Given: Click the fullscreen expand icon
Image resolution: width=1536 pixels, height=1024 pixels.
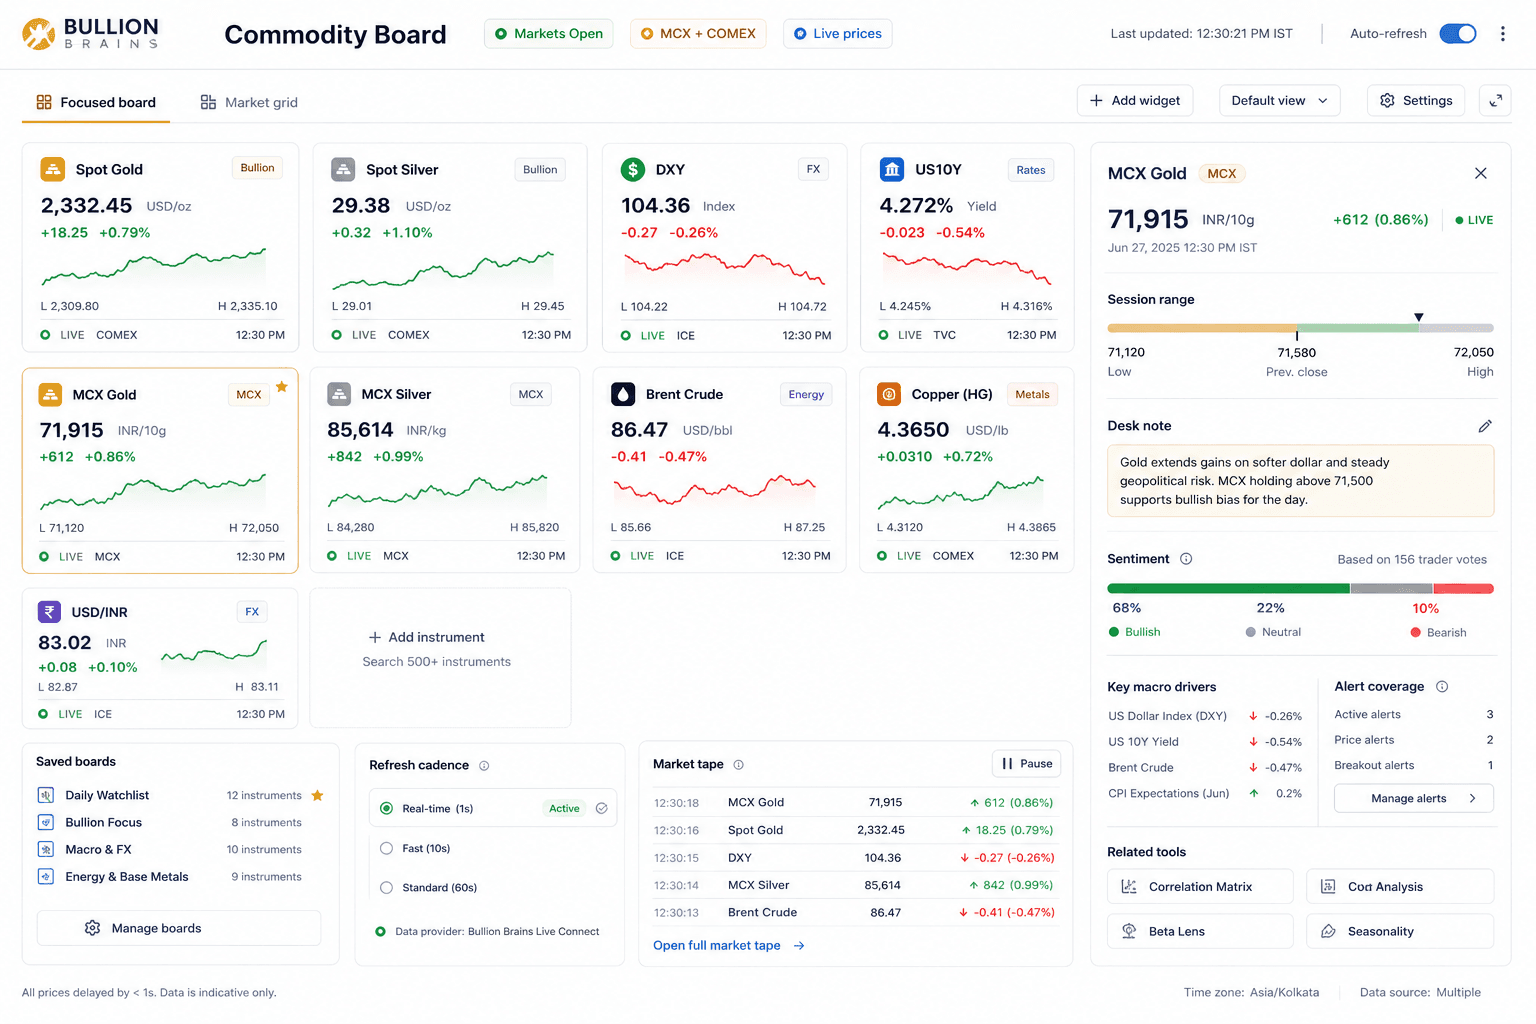Looking at the screenshot, I should point(1495,101).
